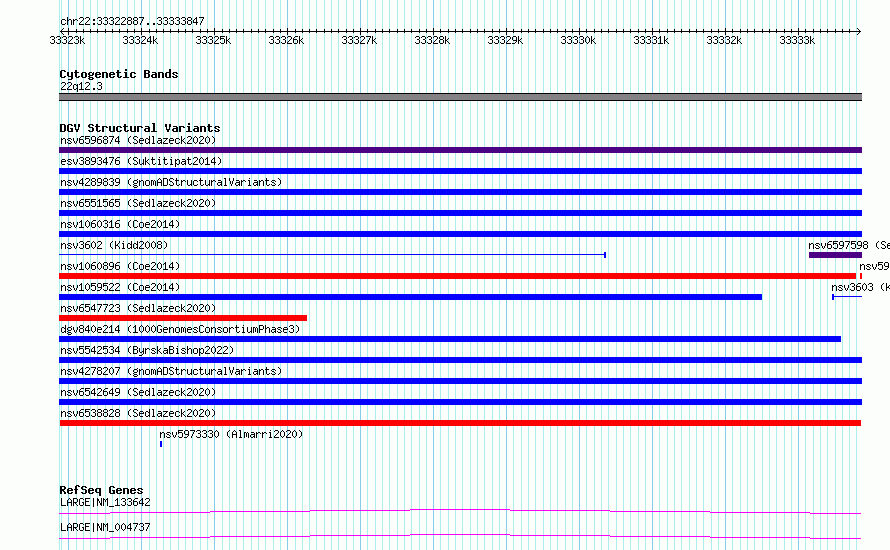Click the 33333k ruler position
The height and width of the screenshot is (550, 890).
tap(797, 40)
